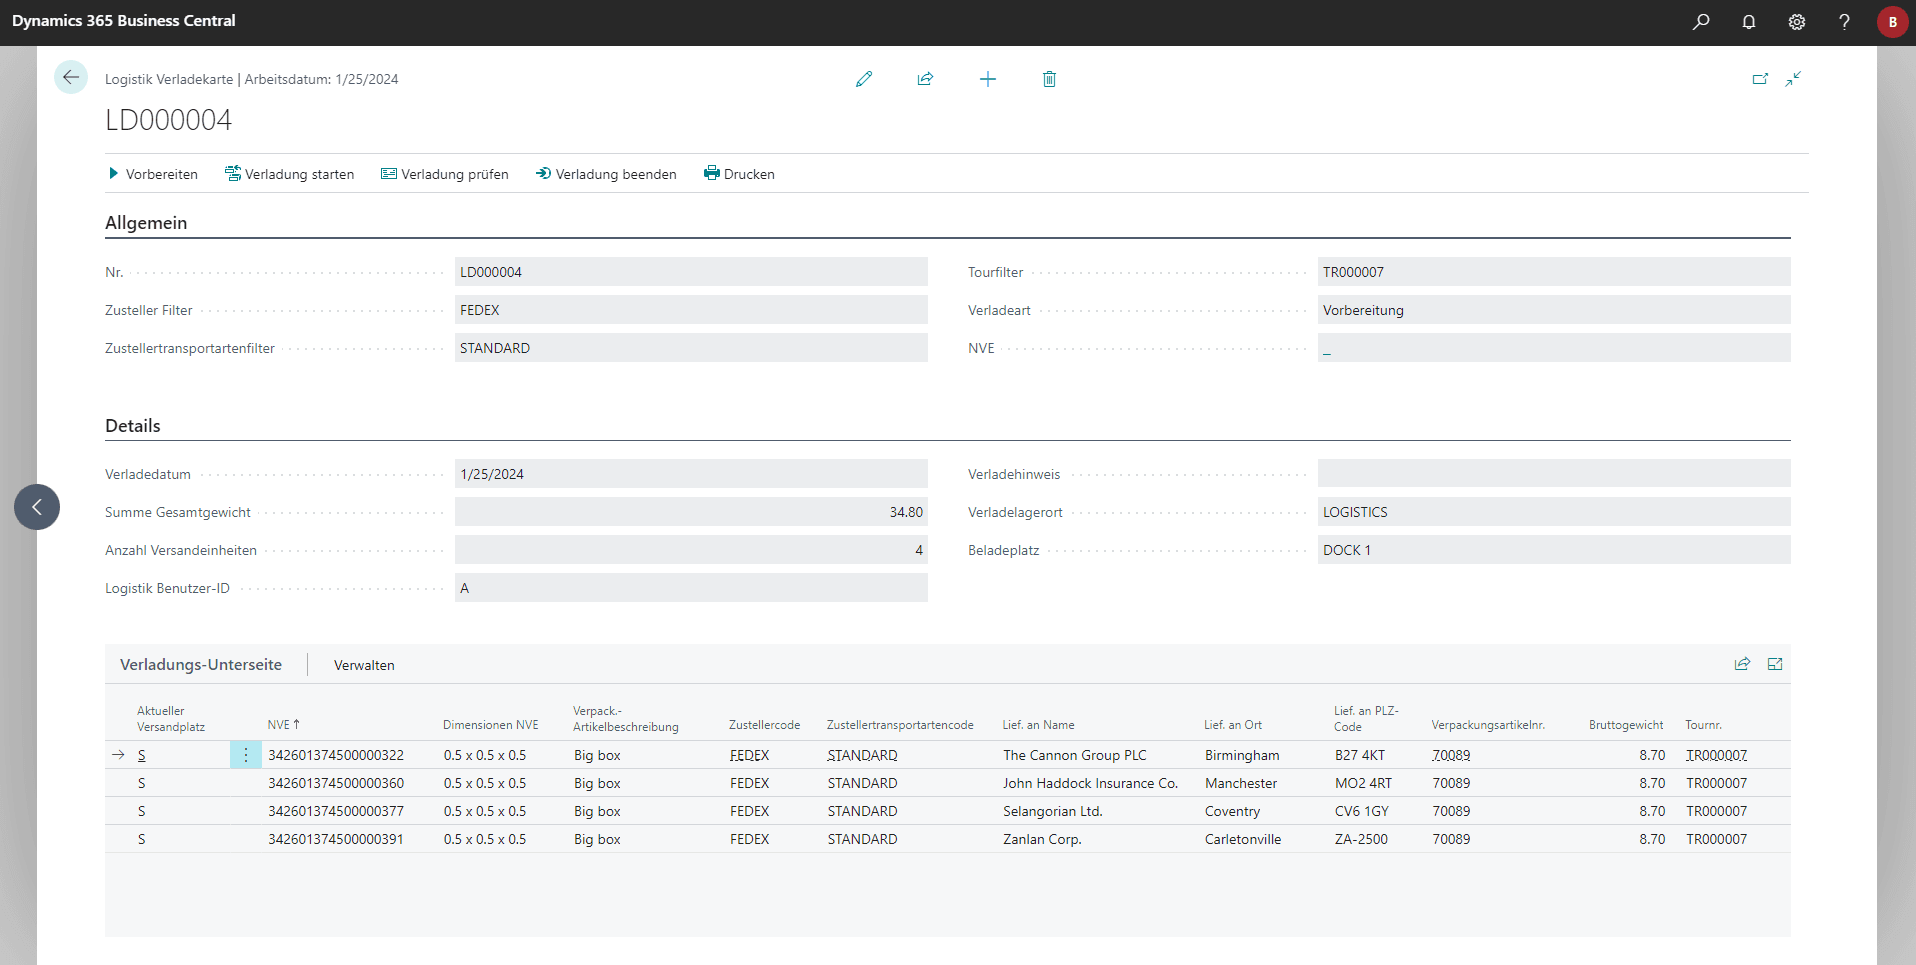Open Zustellercode column header

(x=764, y=725)
